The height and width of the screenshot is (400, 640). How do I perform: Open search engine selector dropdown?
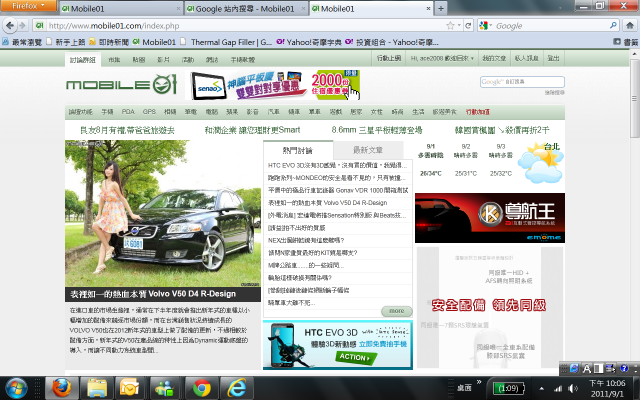[x=486, y=25]
